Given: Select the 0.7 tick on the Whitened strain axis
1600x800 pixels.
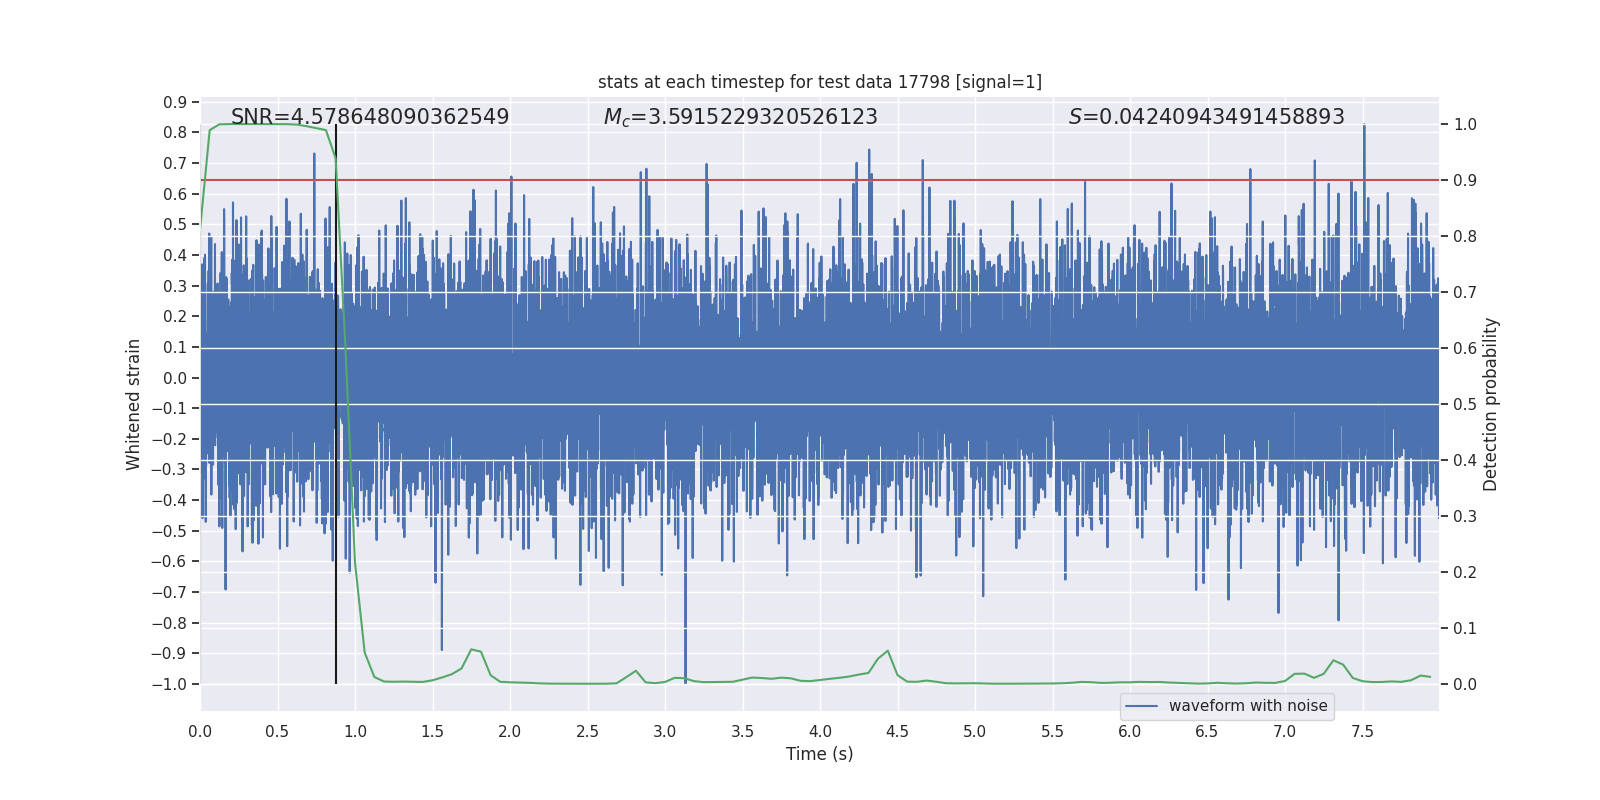Looking at the screenshot, I should 175,163.
